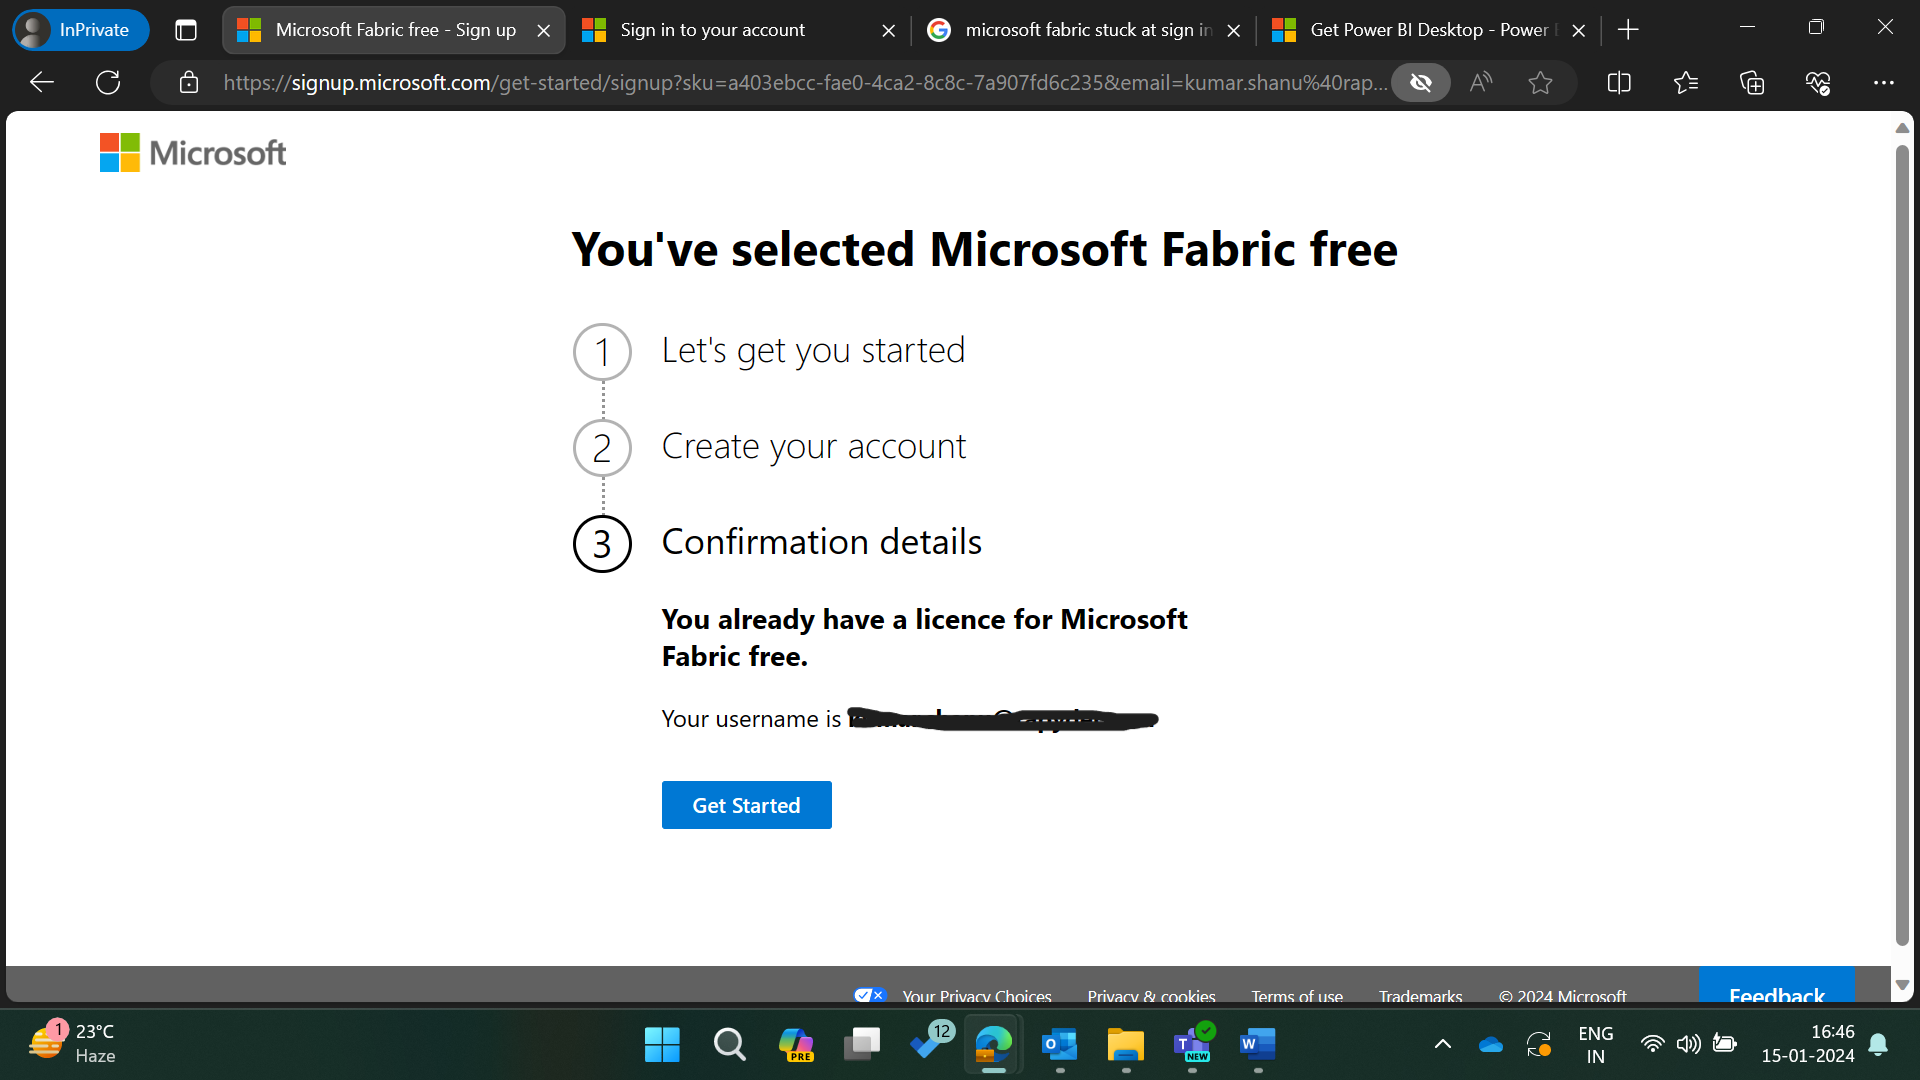Open Terms of use link
The width and height of the screenshot is (1920, 1080).
pos(1297,996)
